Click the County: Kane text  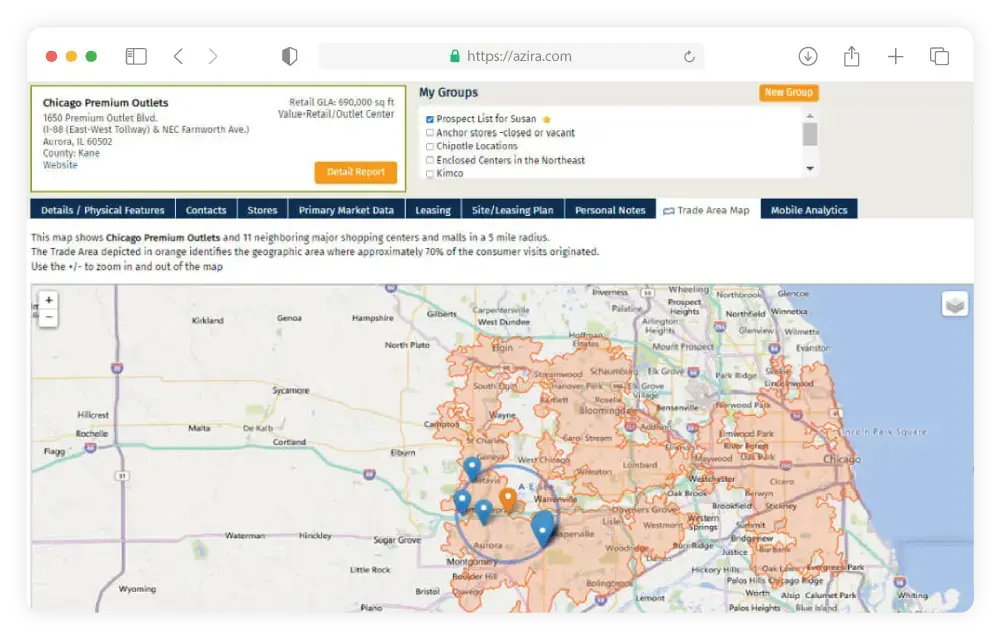pos(71,153)
